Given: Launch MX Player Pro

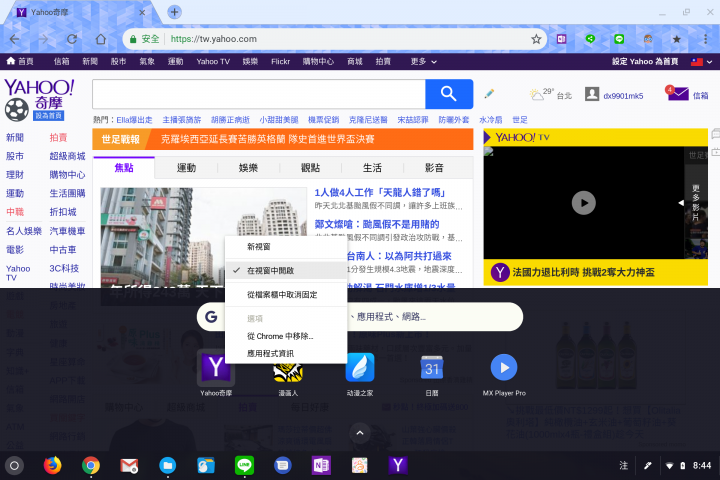Looking at the screenshot, I should [x=504, y=367].
